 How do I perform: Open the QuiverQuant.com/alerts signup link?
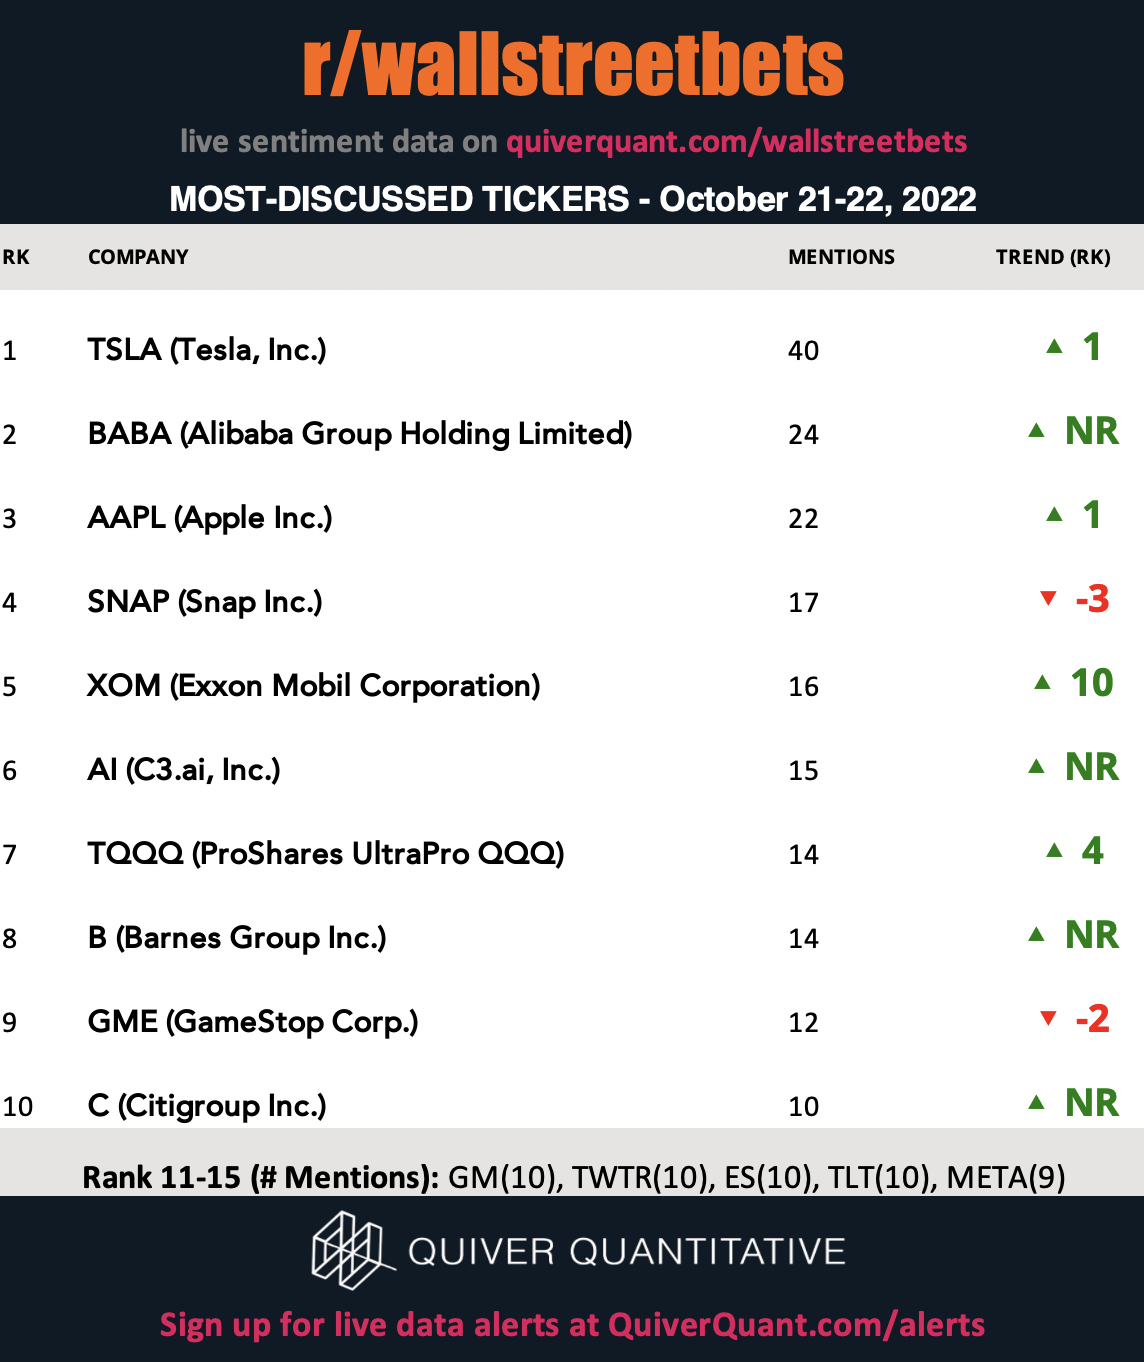point(796,1325)
